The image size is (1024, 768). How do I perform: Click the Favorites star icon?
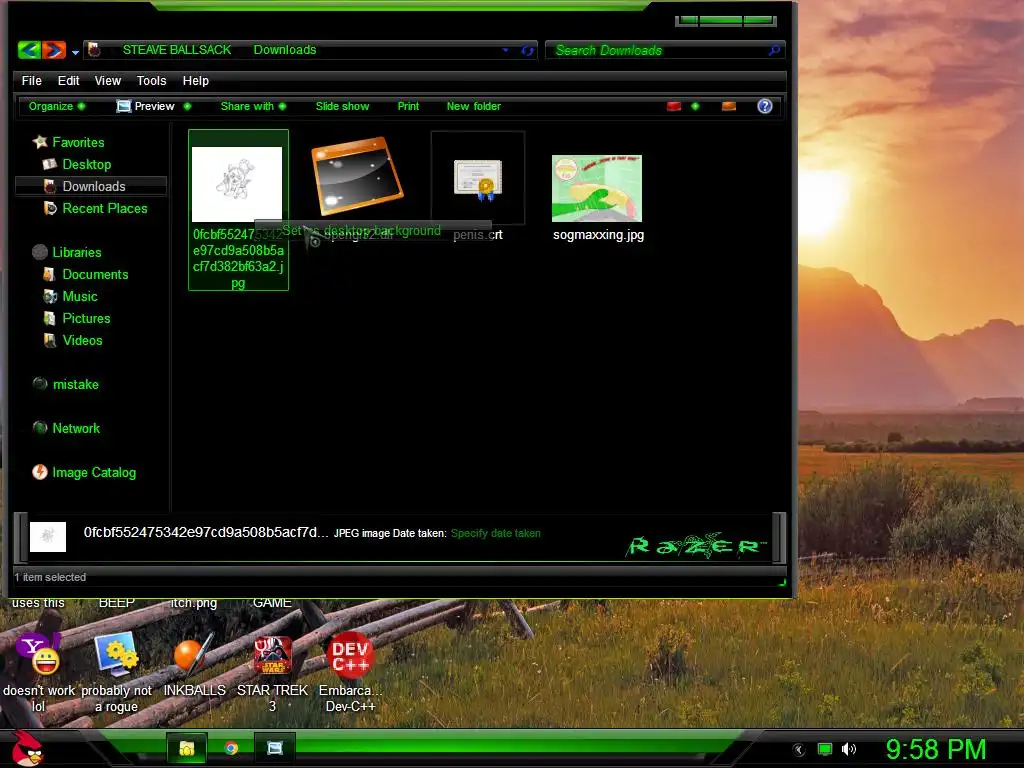coord(40,142)
